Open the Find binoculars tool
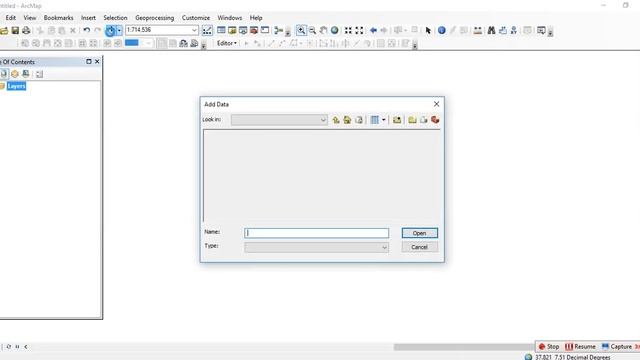 491,30
